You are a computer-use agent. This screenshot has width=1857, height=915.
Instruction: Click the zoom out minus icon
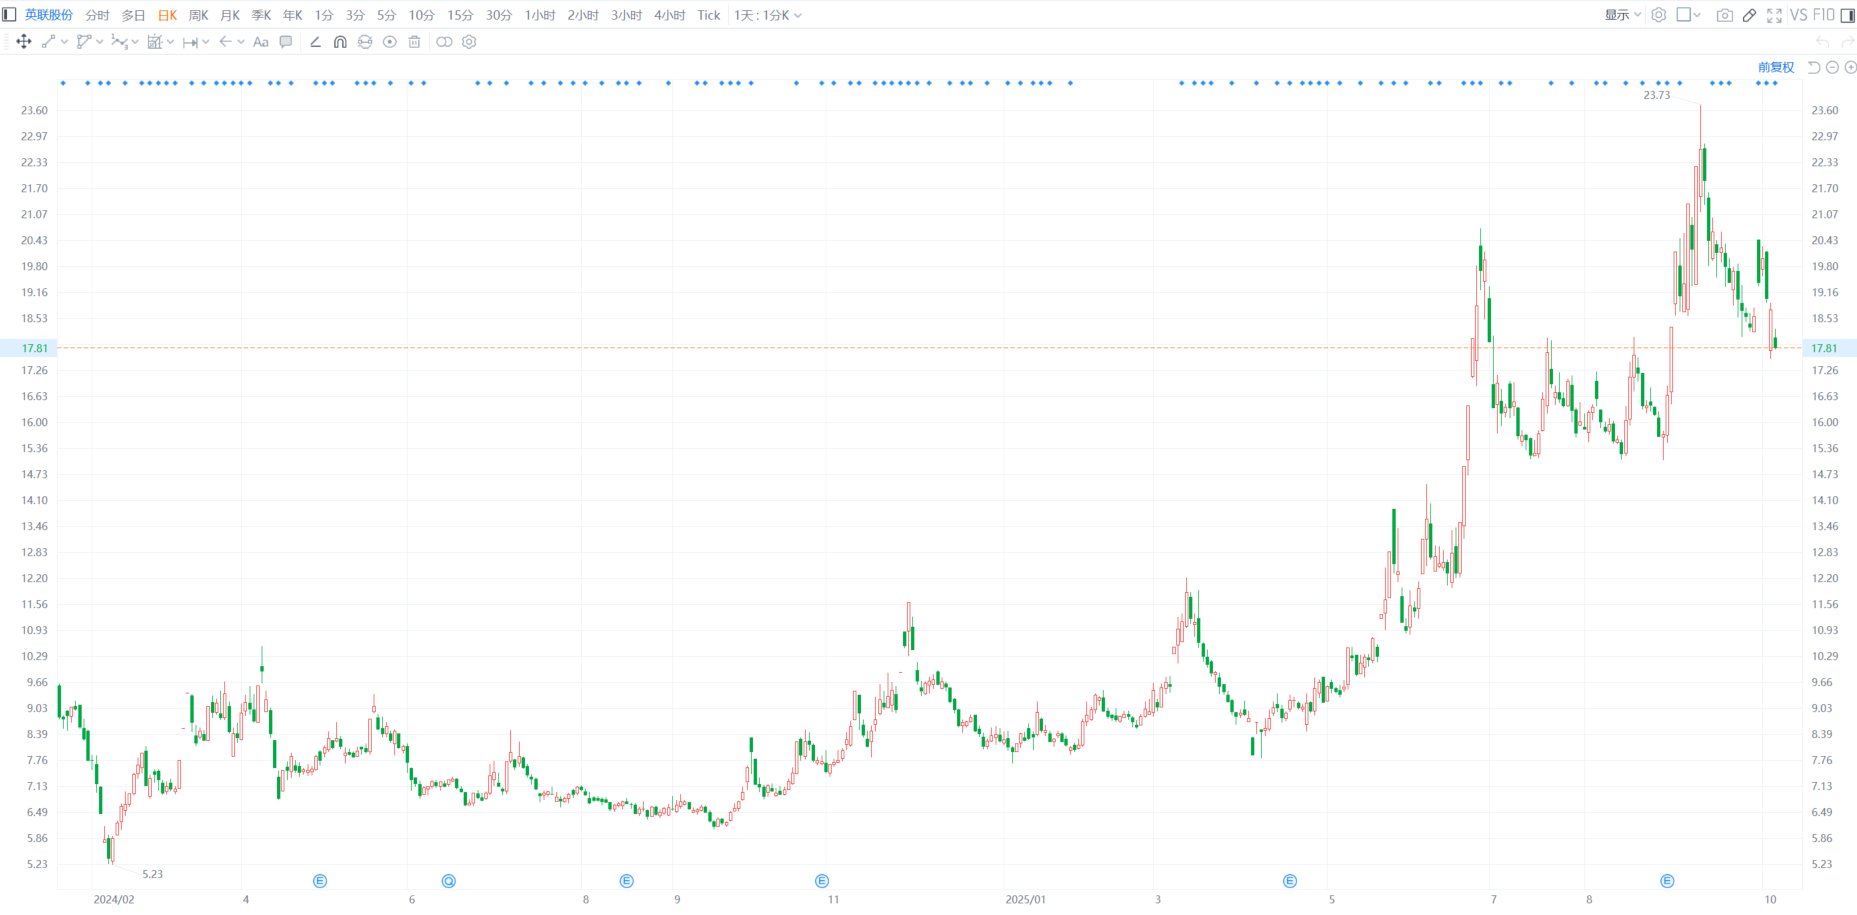(1832, 67)
